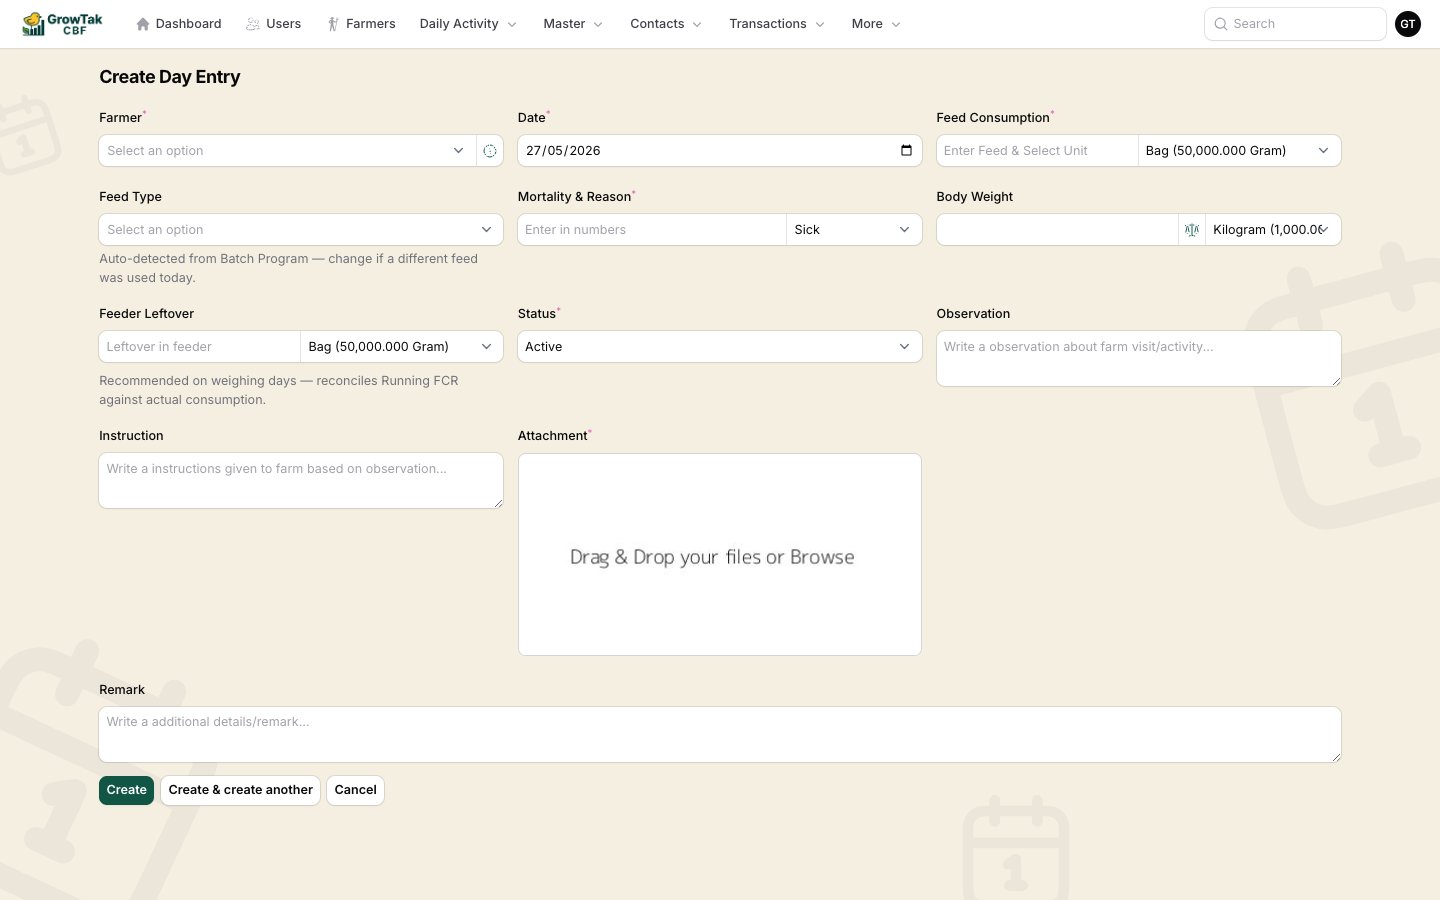Open the Daily Activity menu
The height and width of the screenshot is (900, 1440).
coord(468,24)
